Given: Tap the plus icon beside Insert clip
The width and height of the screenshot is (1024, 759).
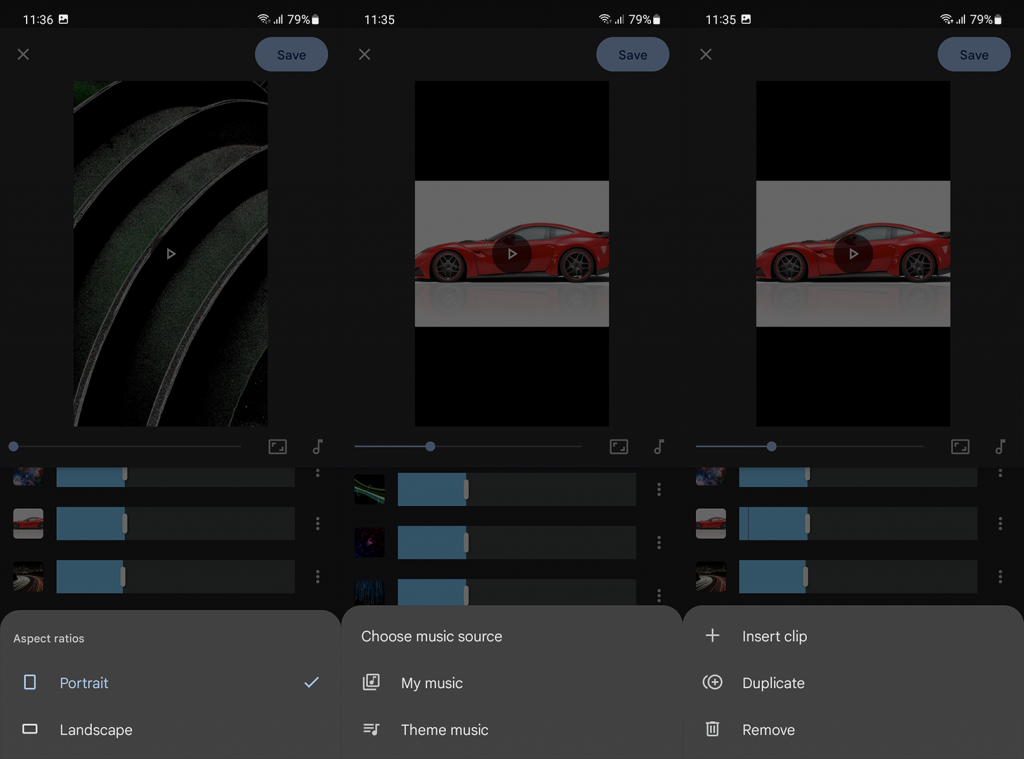Looking at the screenshot, I should pyautogui.click(x=712, y=635).
